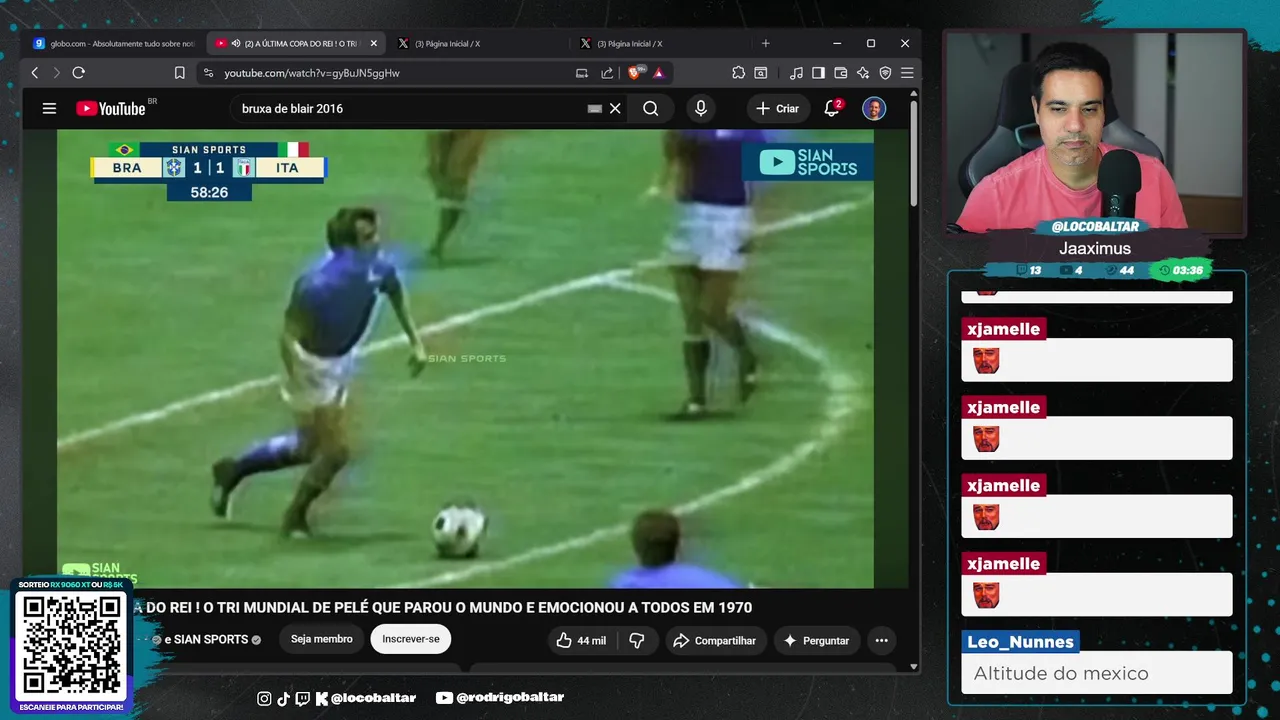Screen dimensions: 1280x720
Task: Open the extensions puzzle icon
Action: coord(738,73)
